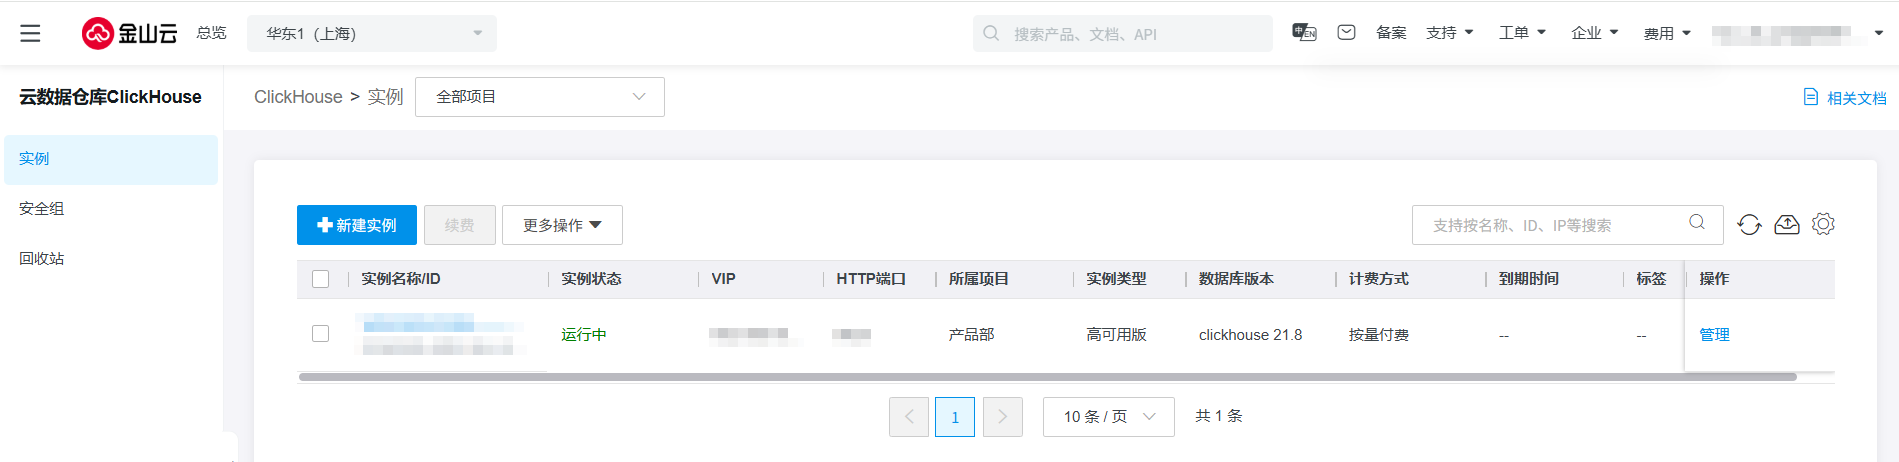Select all instances checkbox in header

320,279
